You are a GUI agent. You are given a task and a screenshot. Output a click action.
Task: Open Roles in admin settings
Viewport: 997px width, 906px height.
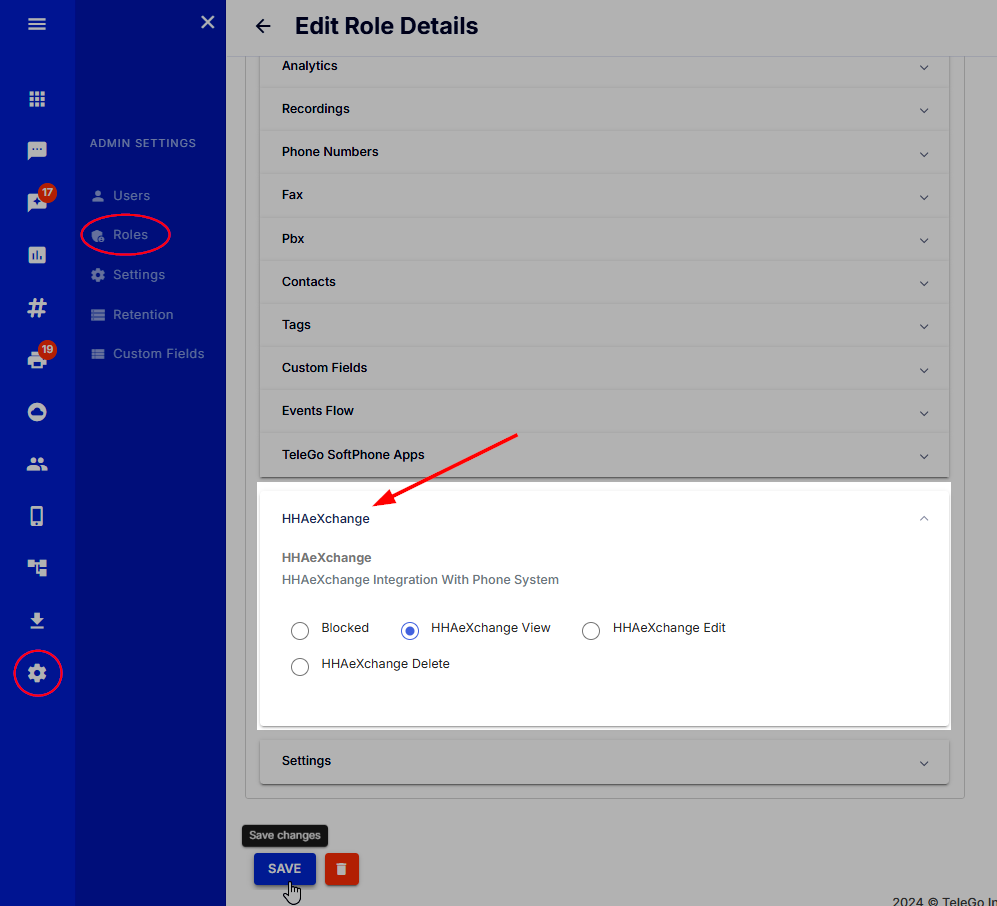(130, 235)
